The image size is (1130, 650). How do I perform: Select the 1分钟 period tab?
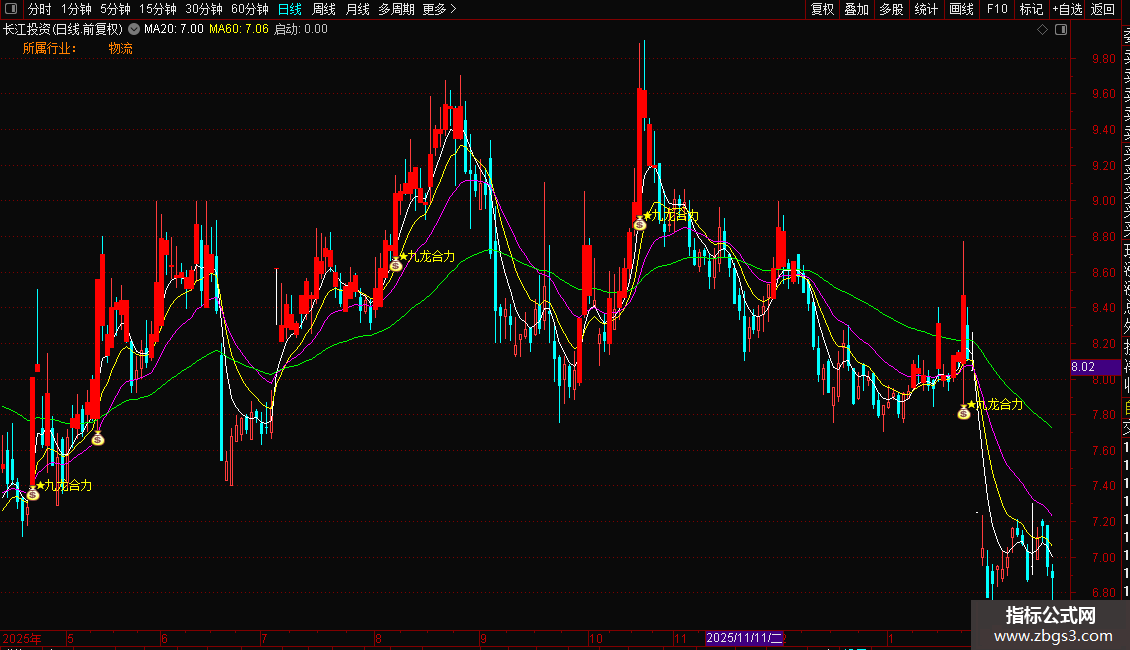click(x=76, y=9)
